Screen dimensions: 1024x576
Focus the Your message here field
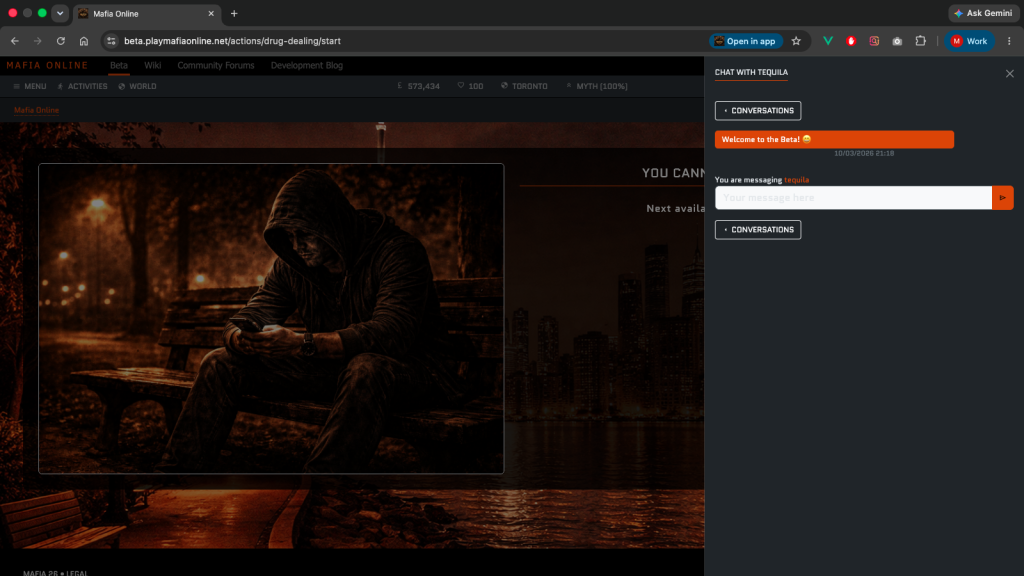tap(853, 197)
